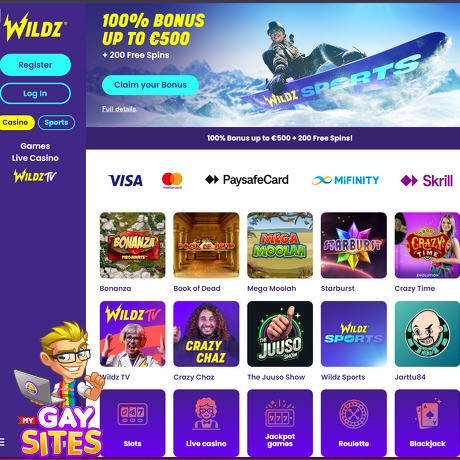The width and height of the screenshot is (460, 460).
Task: Open Games in the sidebar menu
Action: 35,146
